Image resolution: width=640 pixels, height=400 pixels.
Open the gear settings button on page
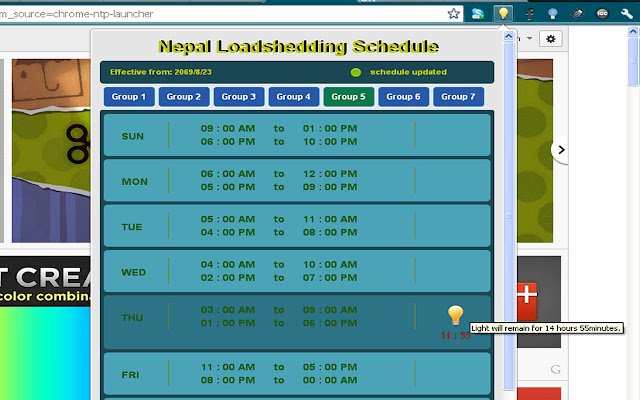(551, 39)
